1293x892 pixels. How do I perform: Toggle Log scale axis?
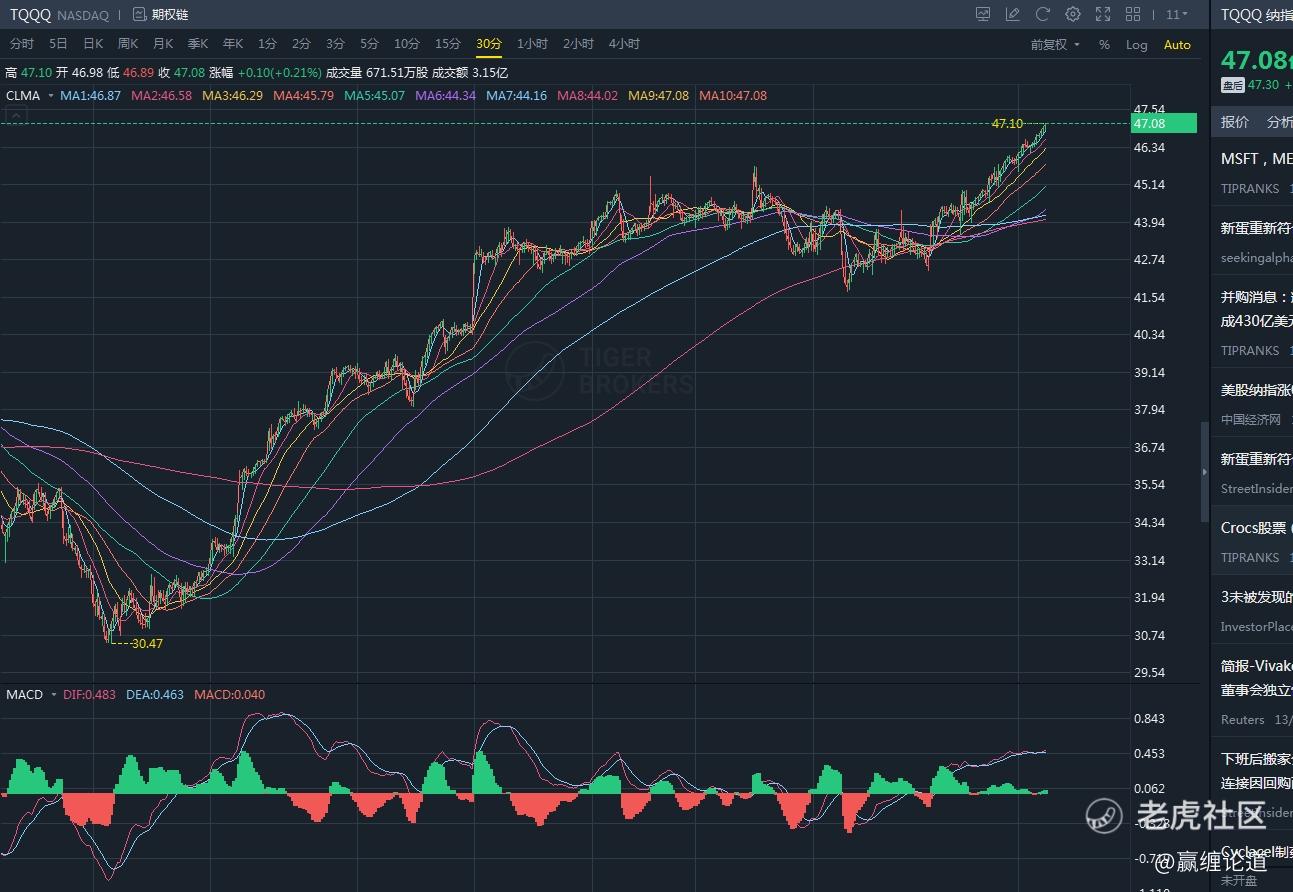pyautogui.click(x=1137, y=45)
